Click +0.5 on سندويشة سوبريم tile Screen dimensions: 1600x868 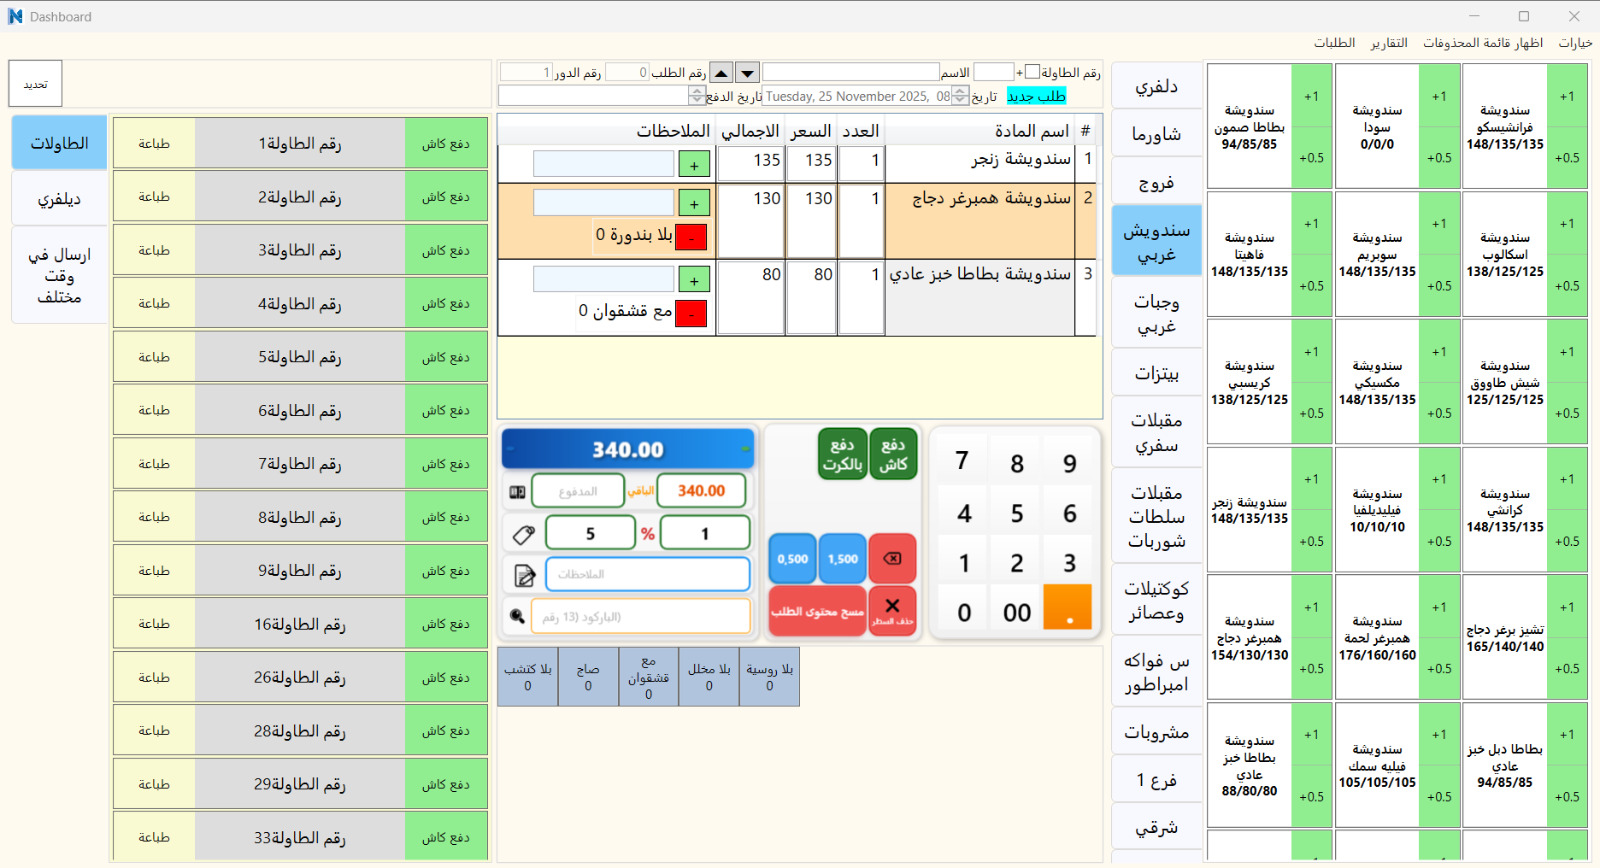tap(1439, 285)
